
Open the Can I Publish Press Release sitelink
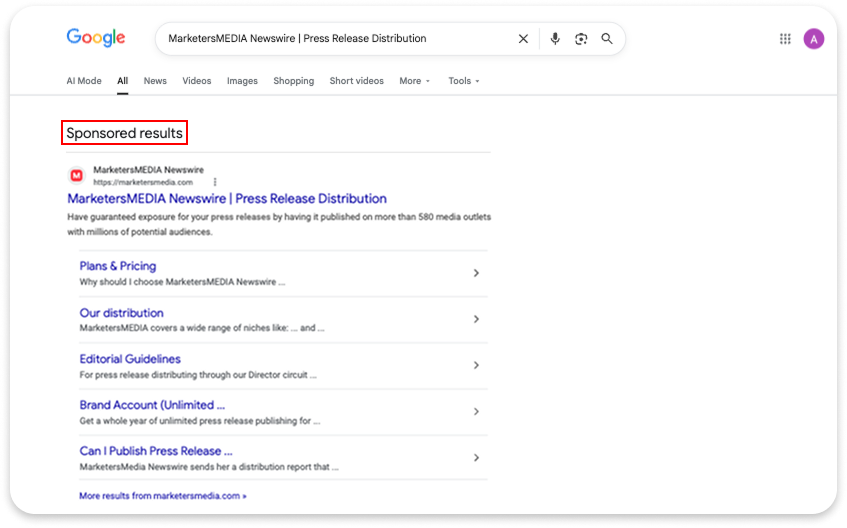156,451
